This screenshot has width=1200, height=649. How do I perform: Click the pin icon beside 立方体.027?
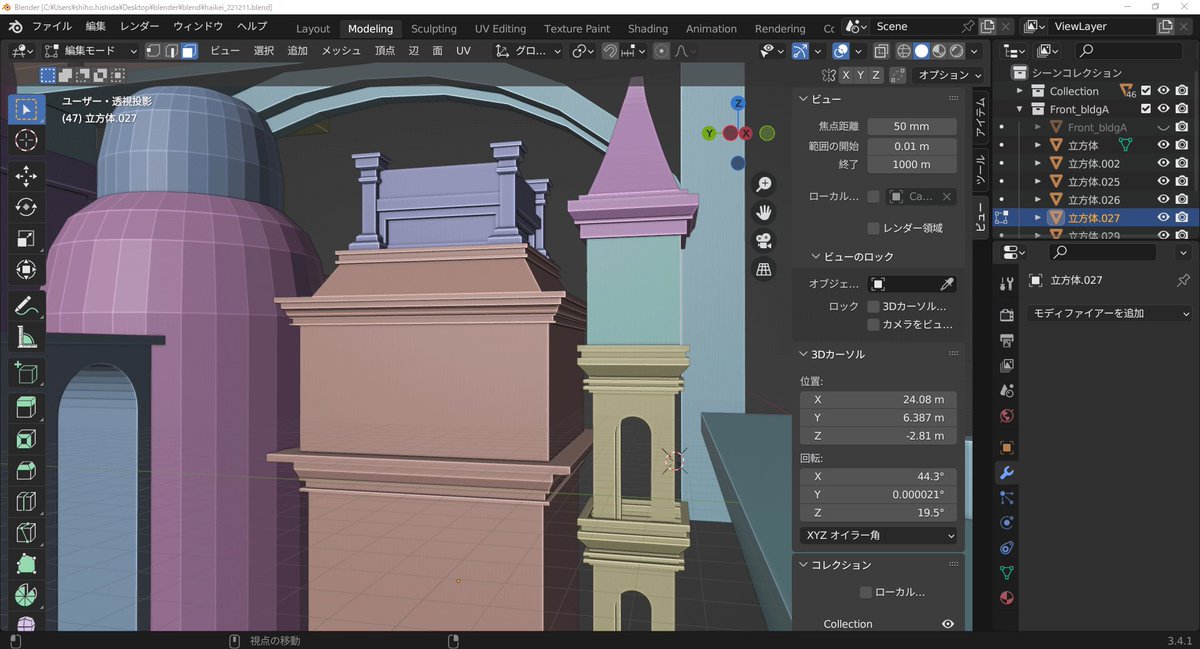click(x=1184, y=280)
